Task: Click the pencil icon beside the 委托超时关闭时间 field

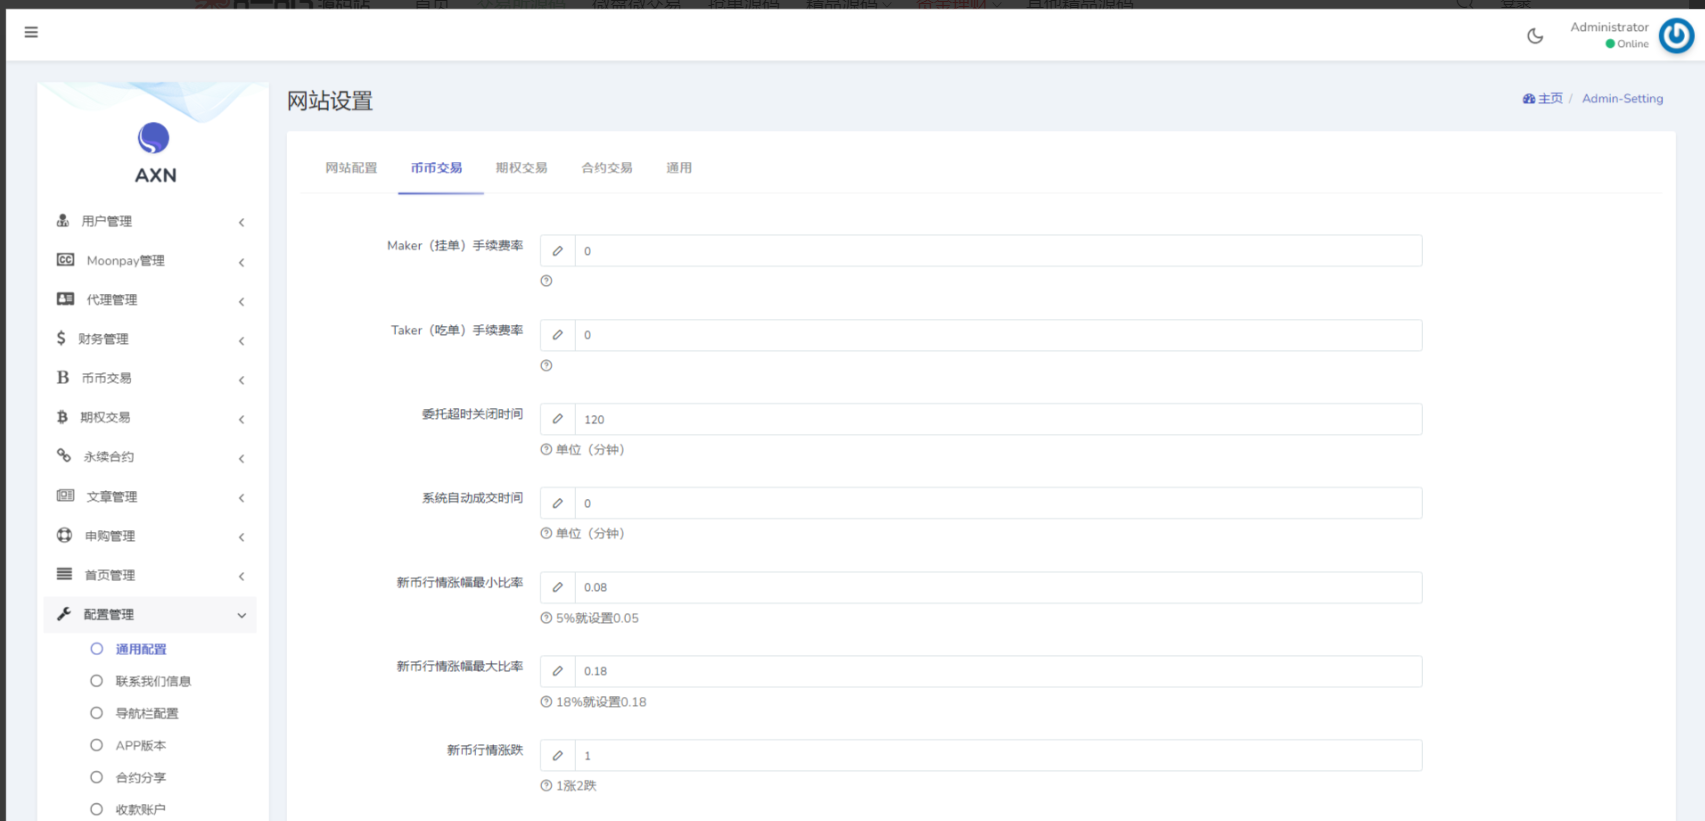Action: coord(558,419)
